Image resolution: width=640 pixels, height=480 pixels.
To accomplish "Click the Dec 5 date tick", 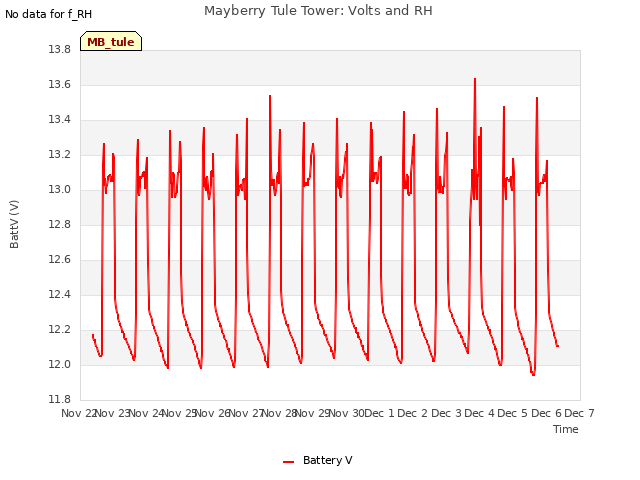I will 513,413.
